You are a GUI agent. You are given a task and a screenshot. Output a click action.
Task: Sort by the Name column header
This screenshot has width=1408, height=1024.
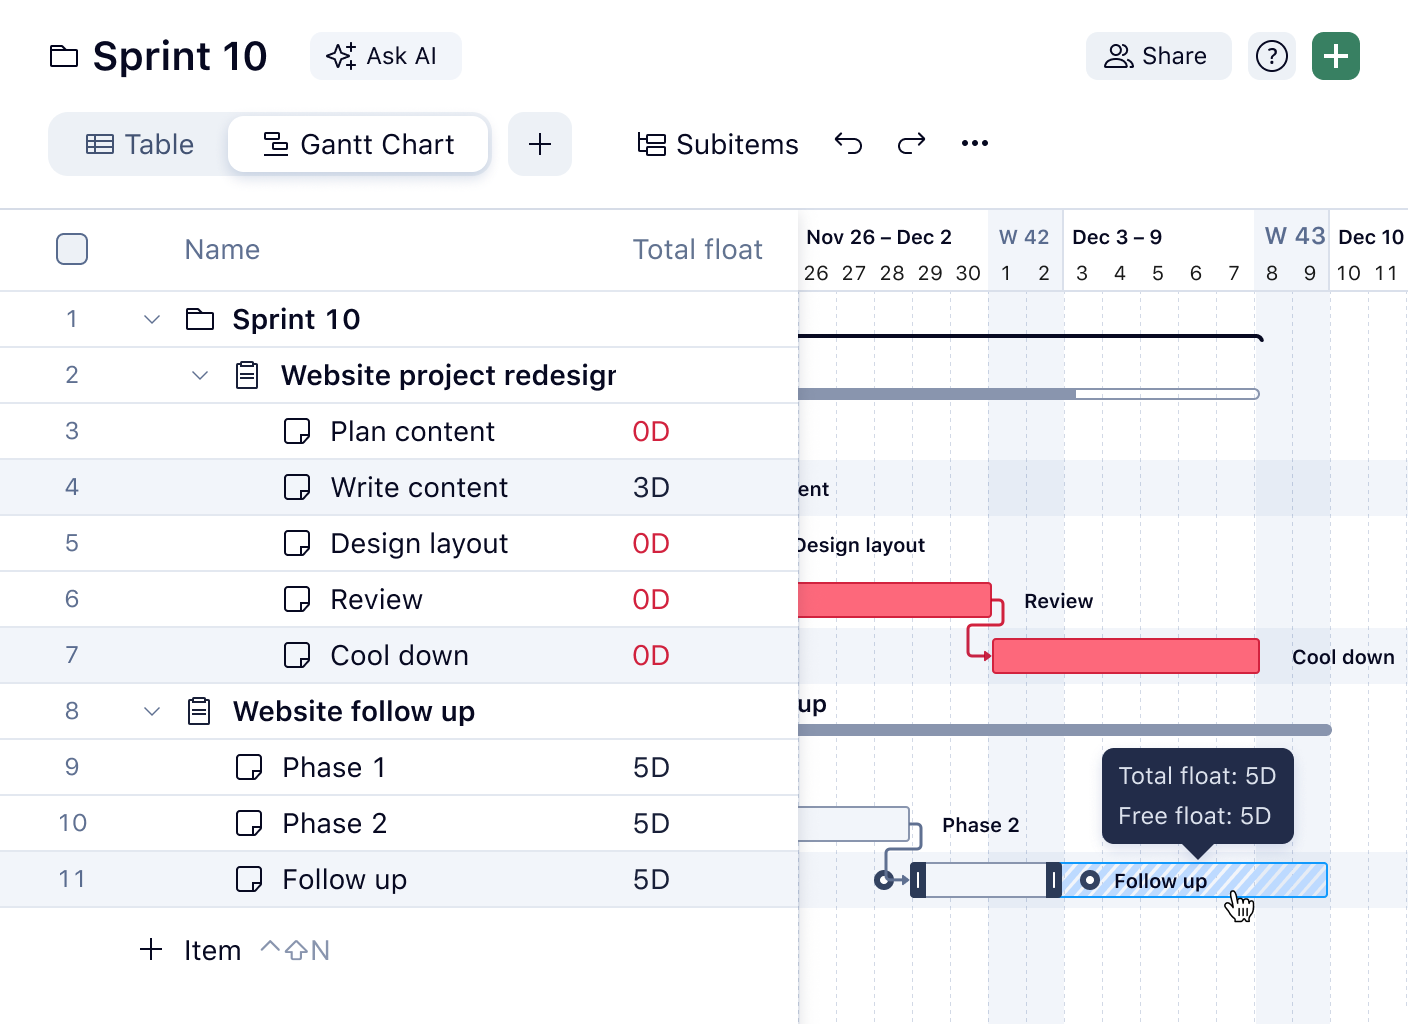click(222, 249)
